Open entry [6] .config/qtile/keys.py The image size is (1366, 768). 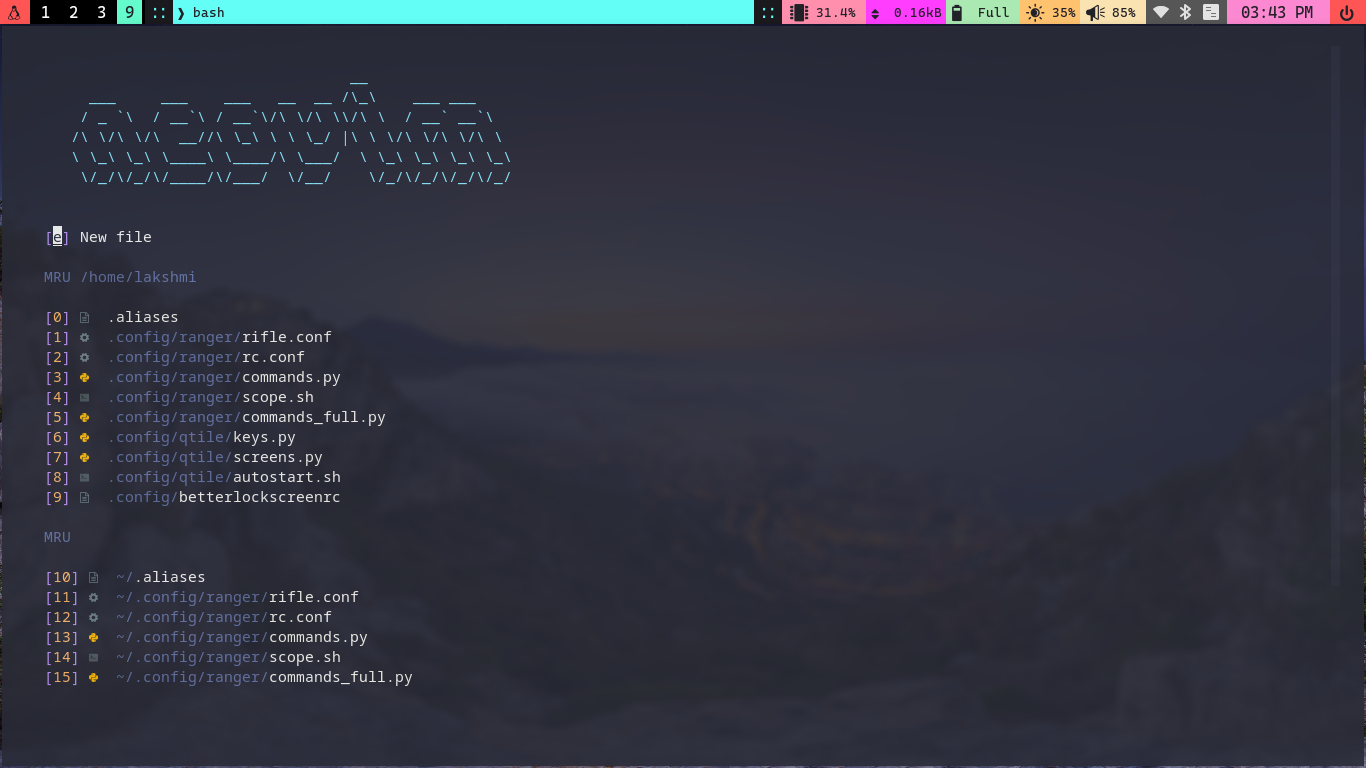pos(170,437)
